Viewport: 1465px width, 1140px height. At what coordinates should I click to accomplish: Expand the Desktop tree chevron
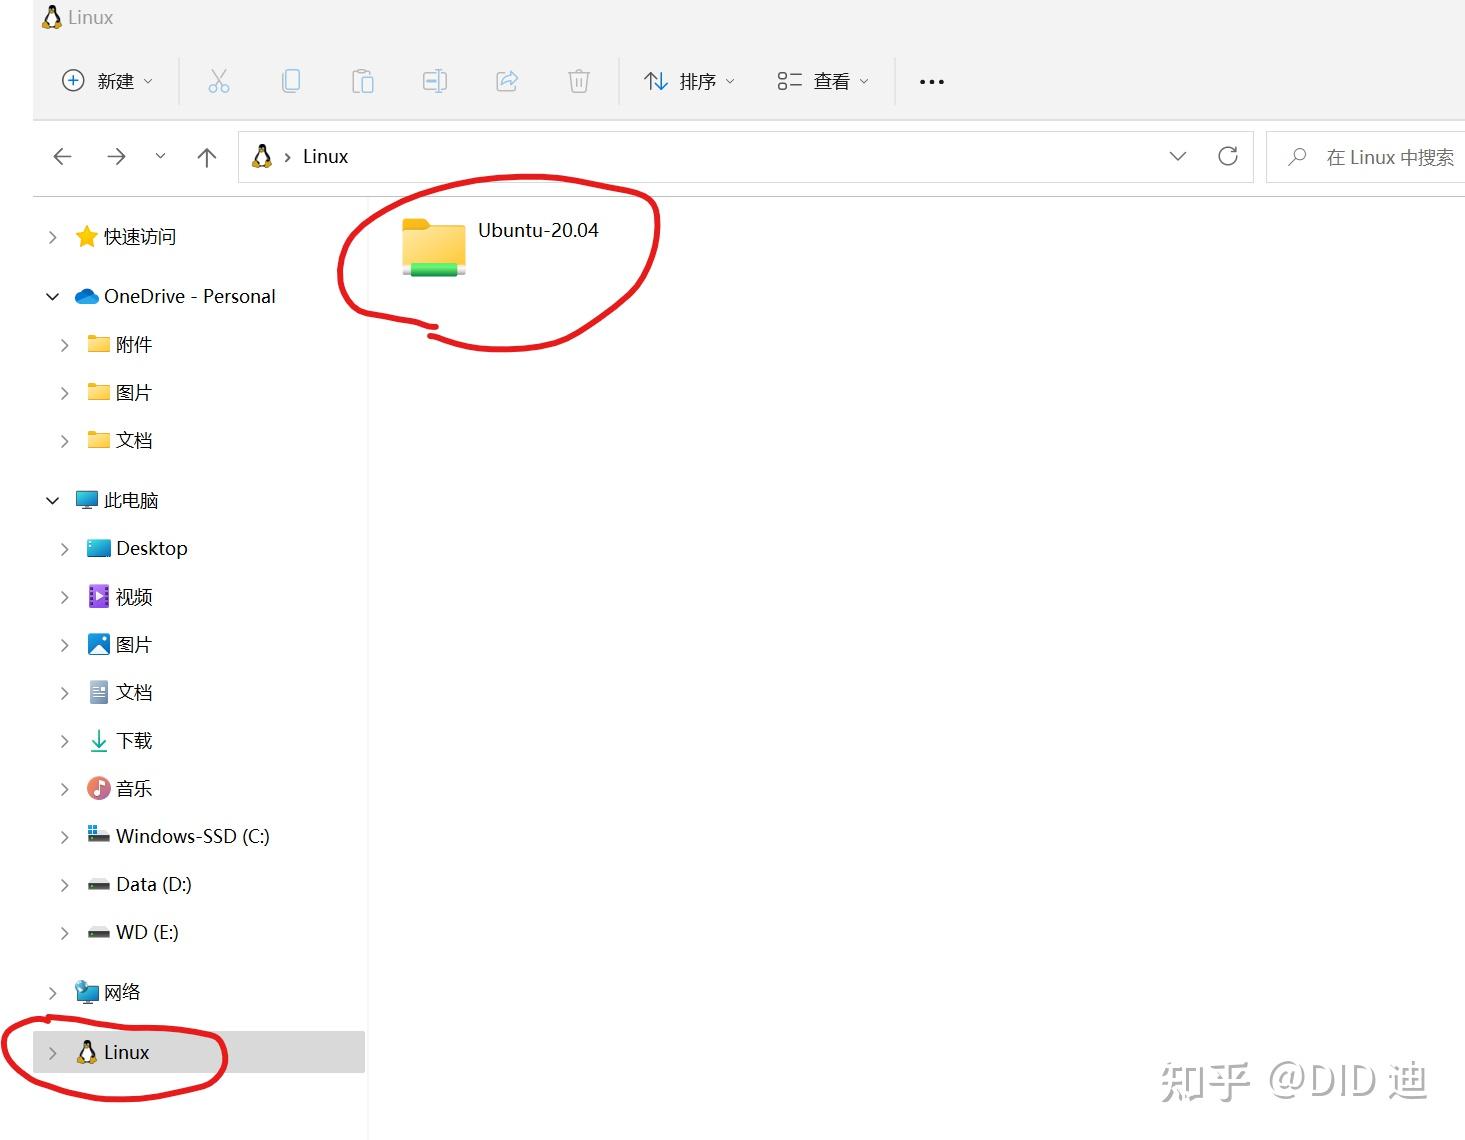click(x=64, y=549)
